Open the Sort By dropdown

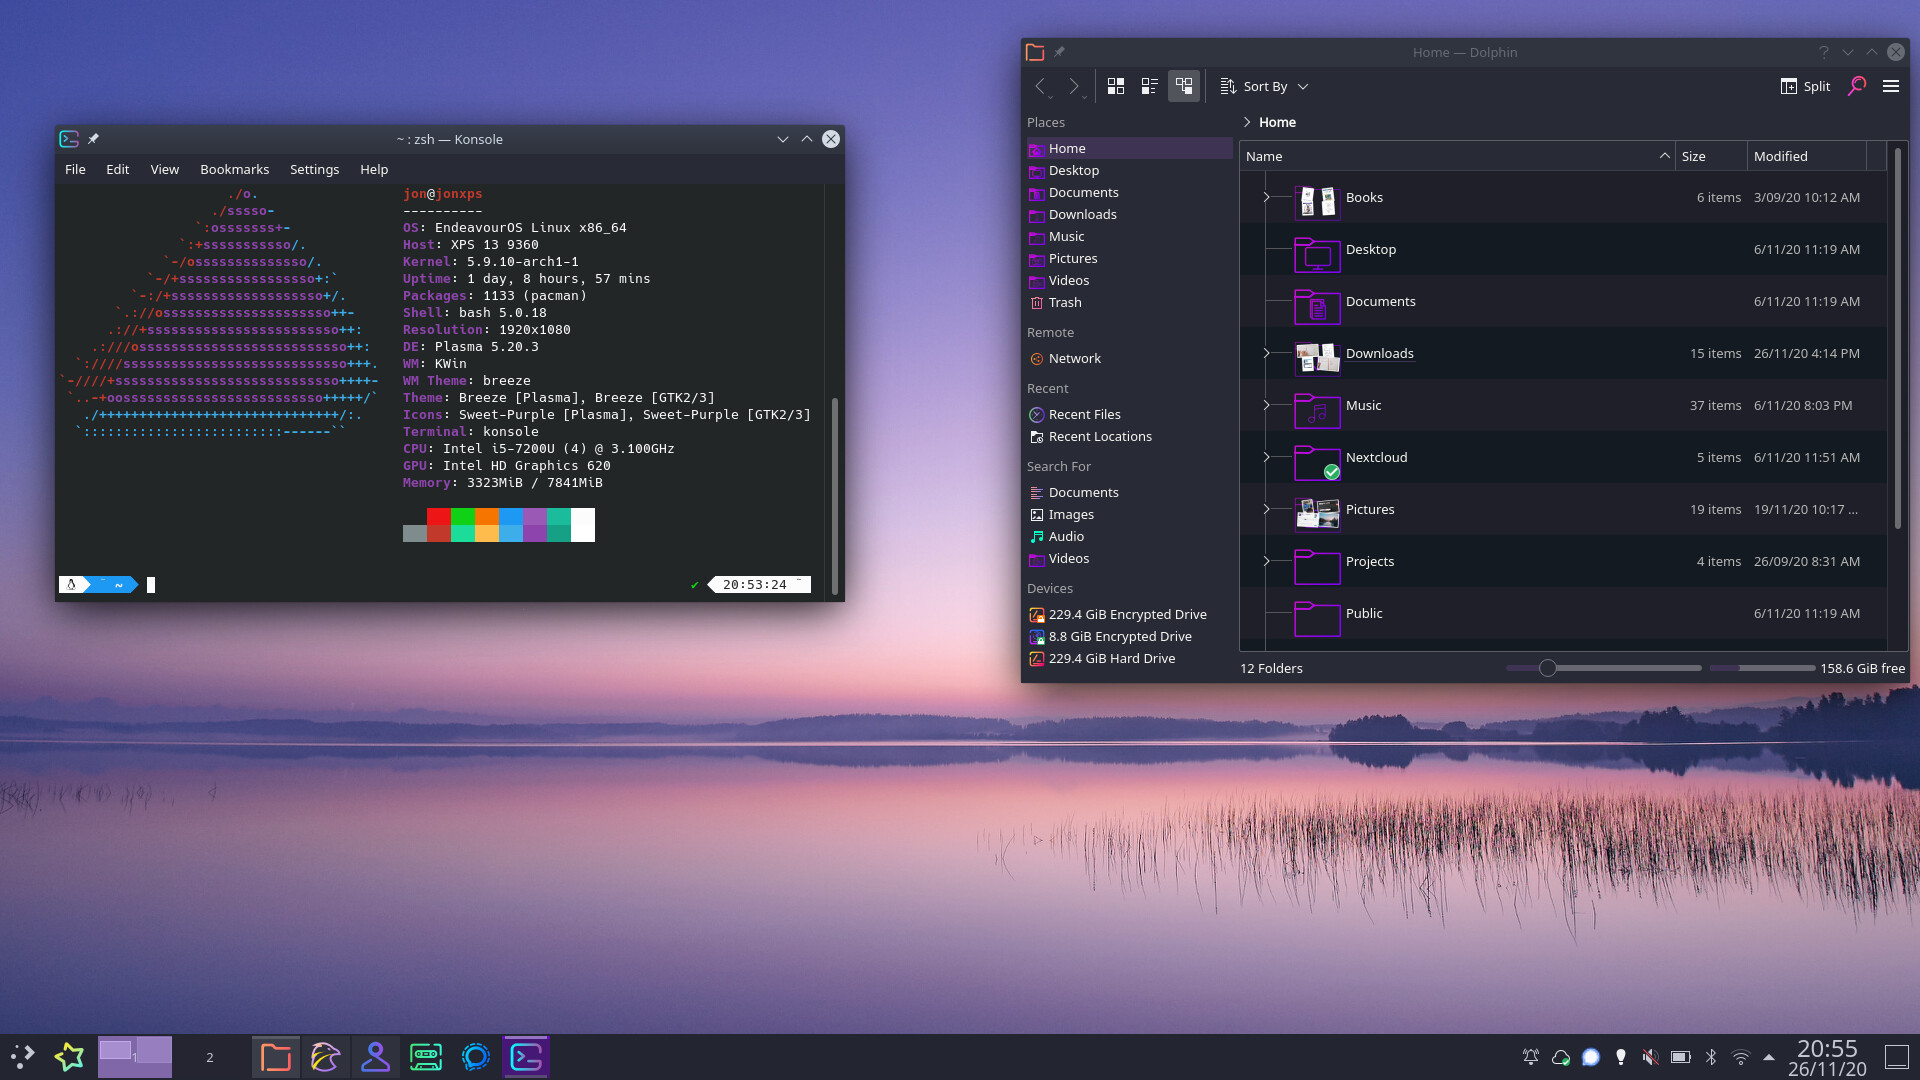[1265, 86]
